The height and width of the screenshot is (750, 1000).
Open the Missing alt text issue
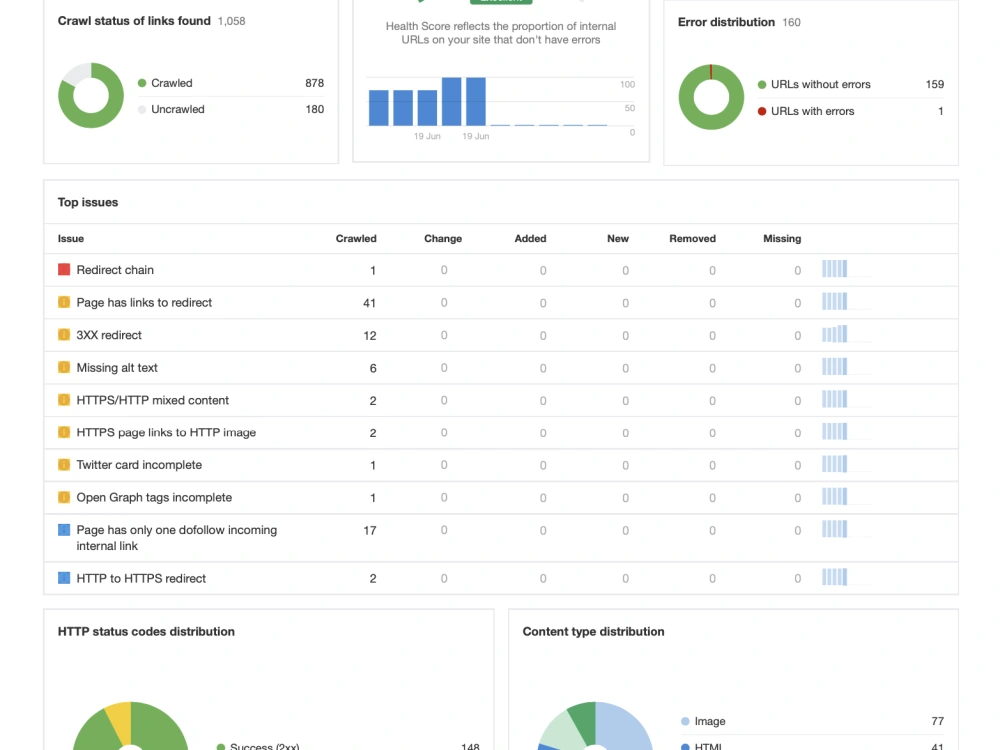point(117,367)
